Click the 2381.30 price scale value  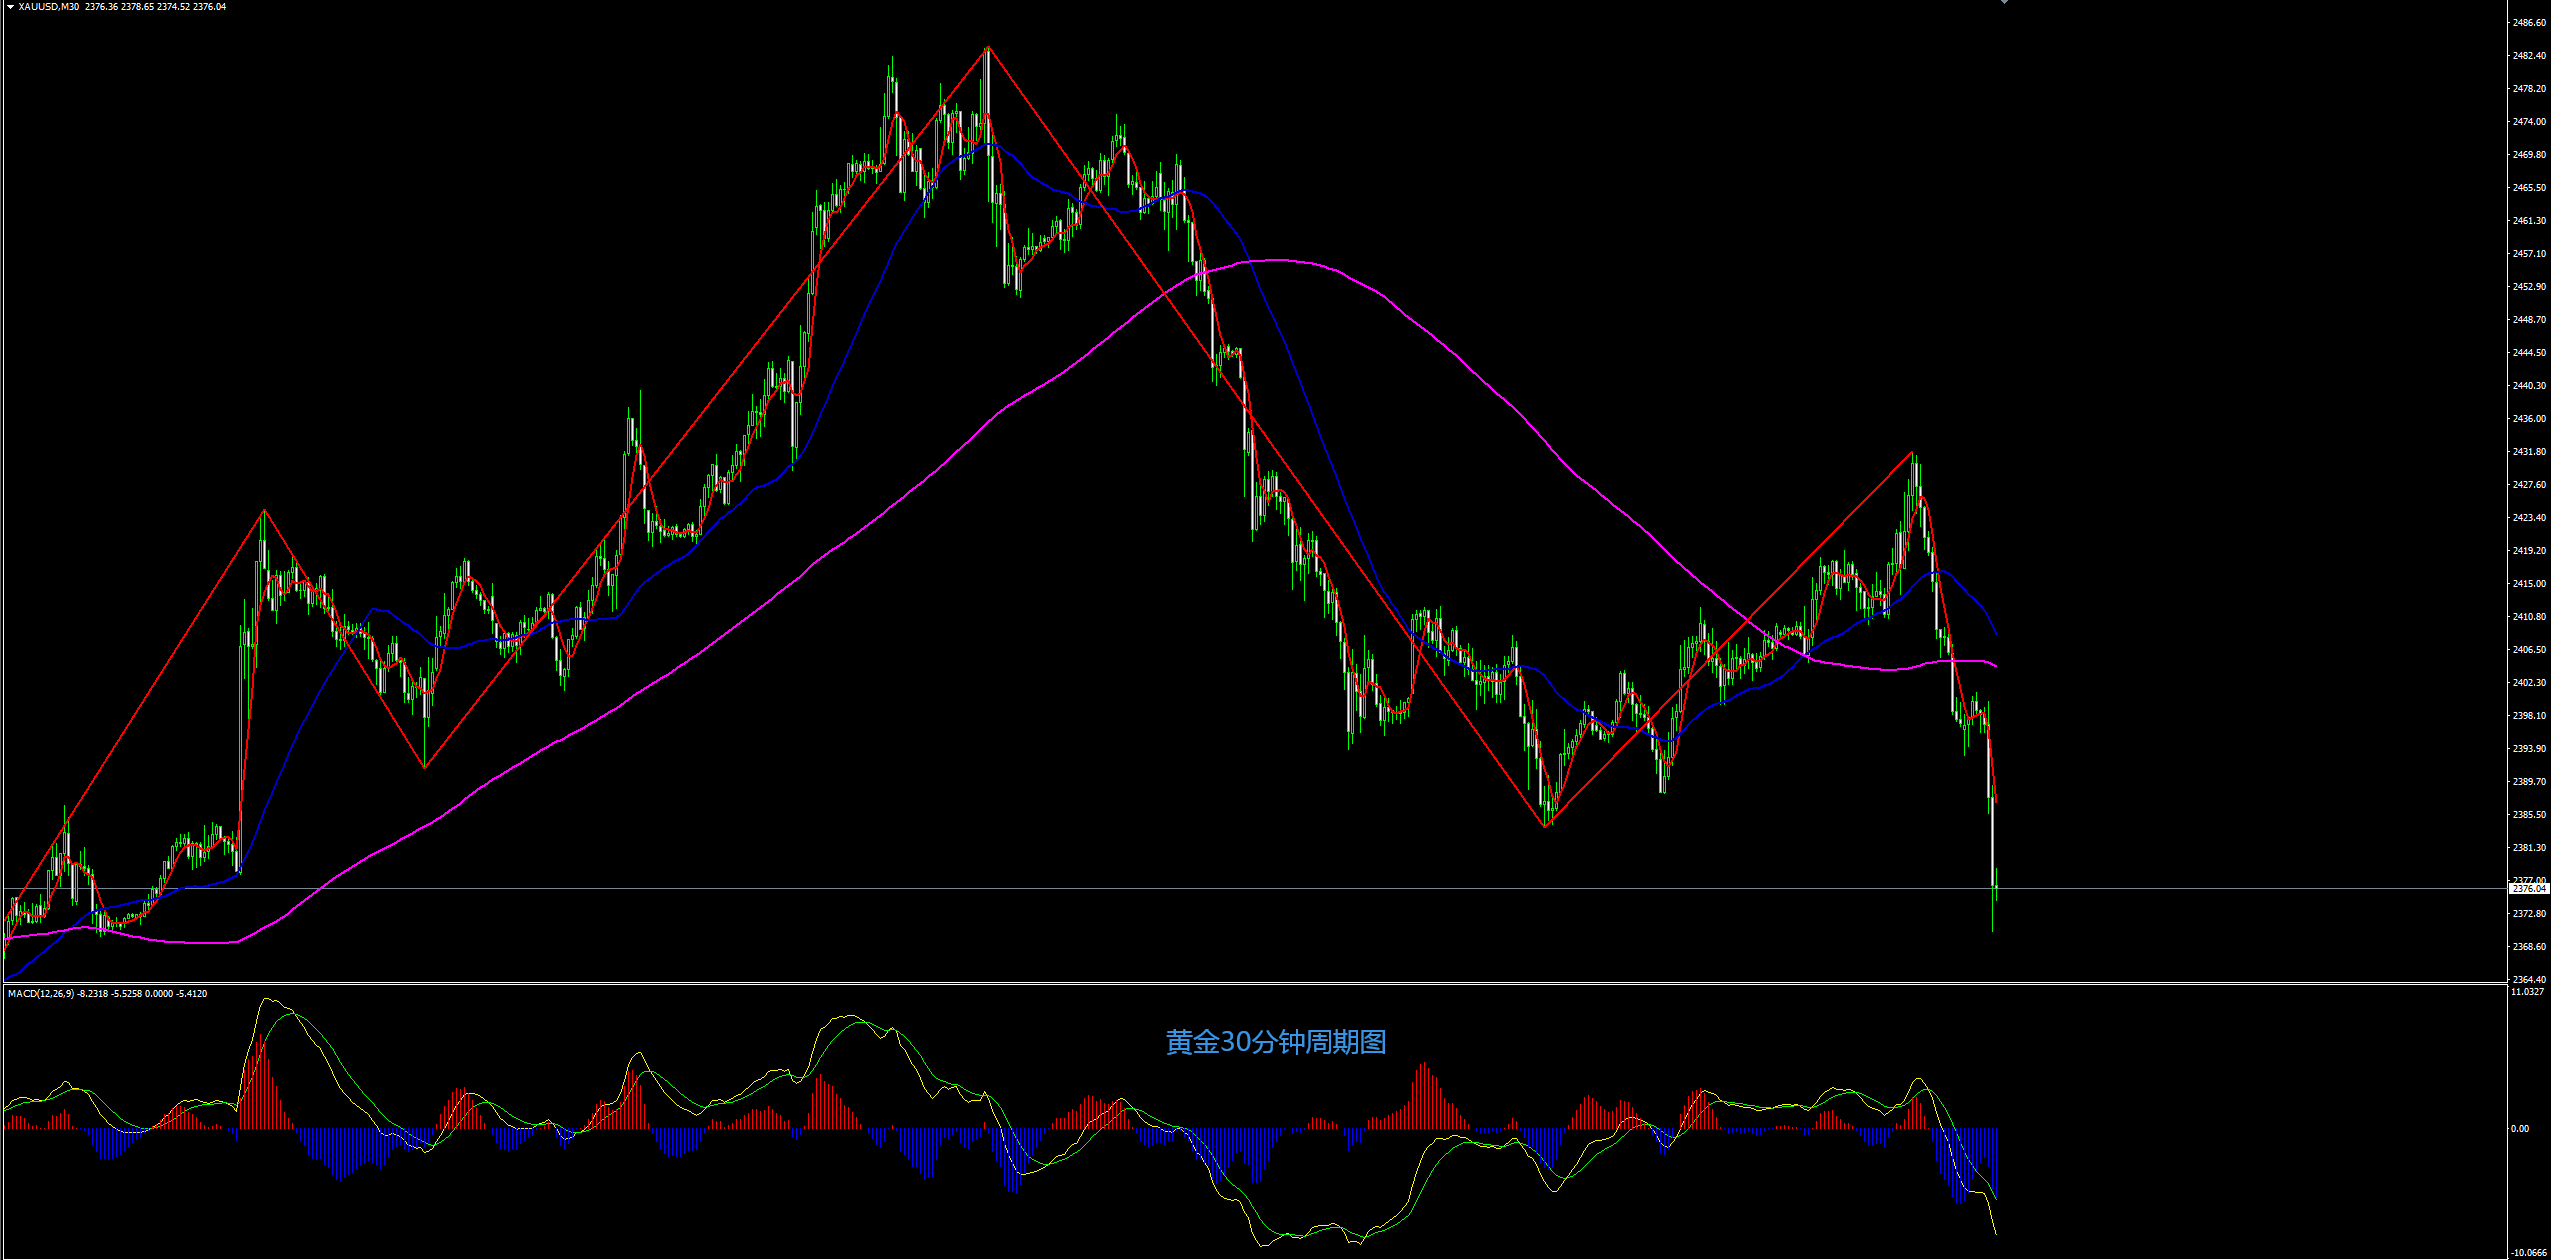pyautogui.click(x=2529, y=847)
